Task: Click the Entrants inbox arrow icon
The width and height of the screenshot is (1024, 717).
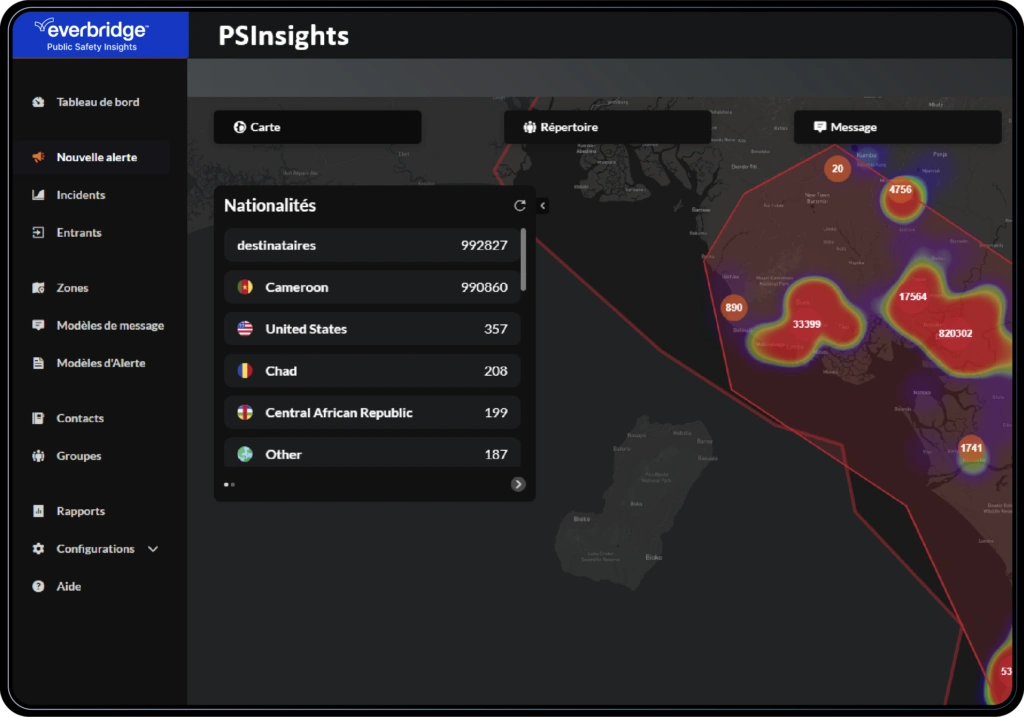Action: pos(39,232)
